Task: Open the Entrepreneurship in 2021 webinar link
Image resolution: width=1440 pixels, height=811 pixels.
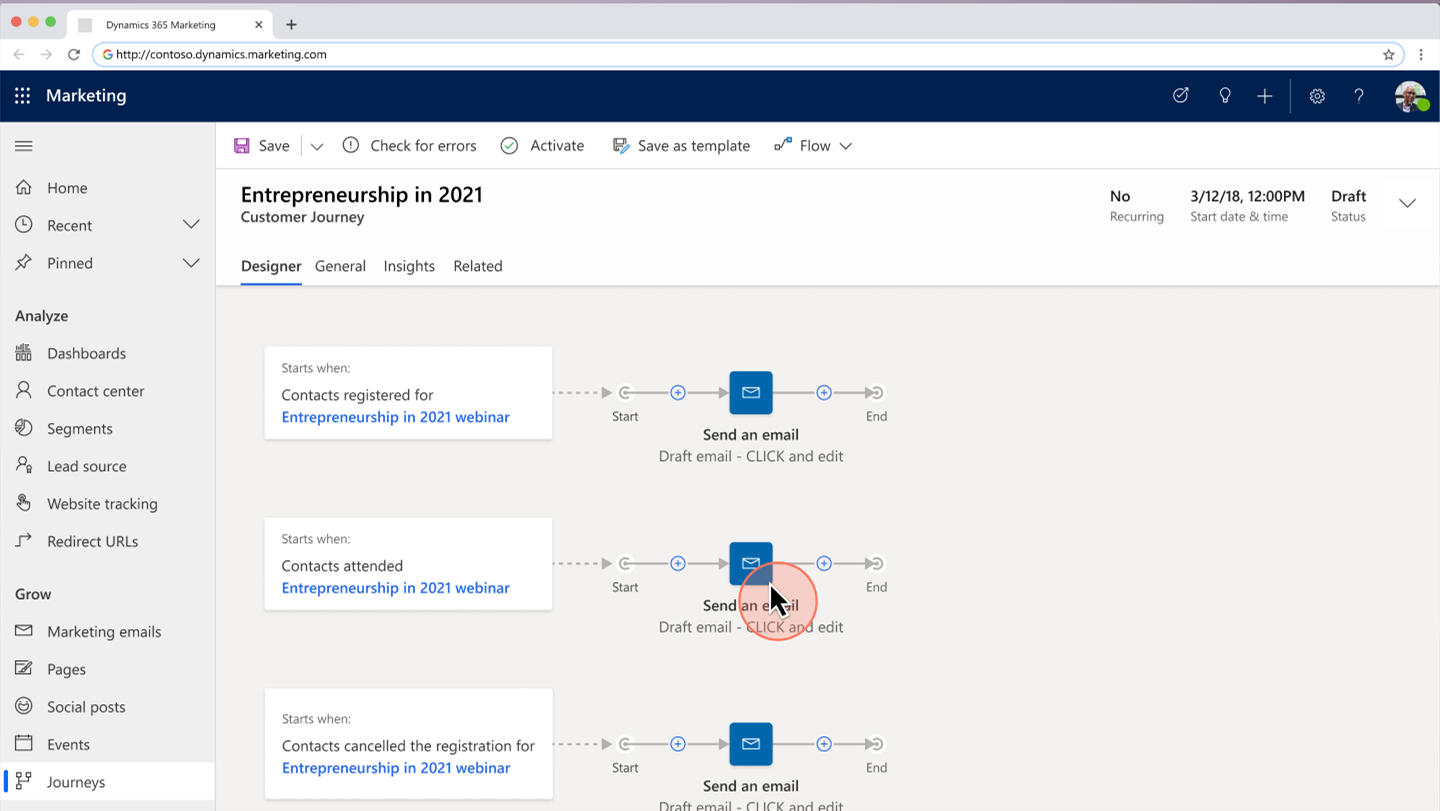Action: point(395,417)
